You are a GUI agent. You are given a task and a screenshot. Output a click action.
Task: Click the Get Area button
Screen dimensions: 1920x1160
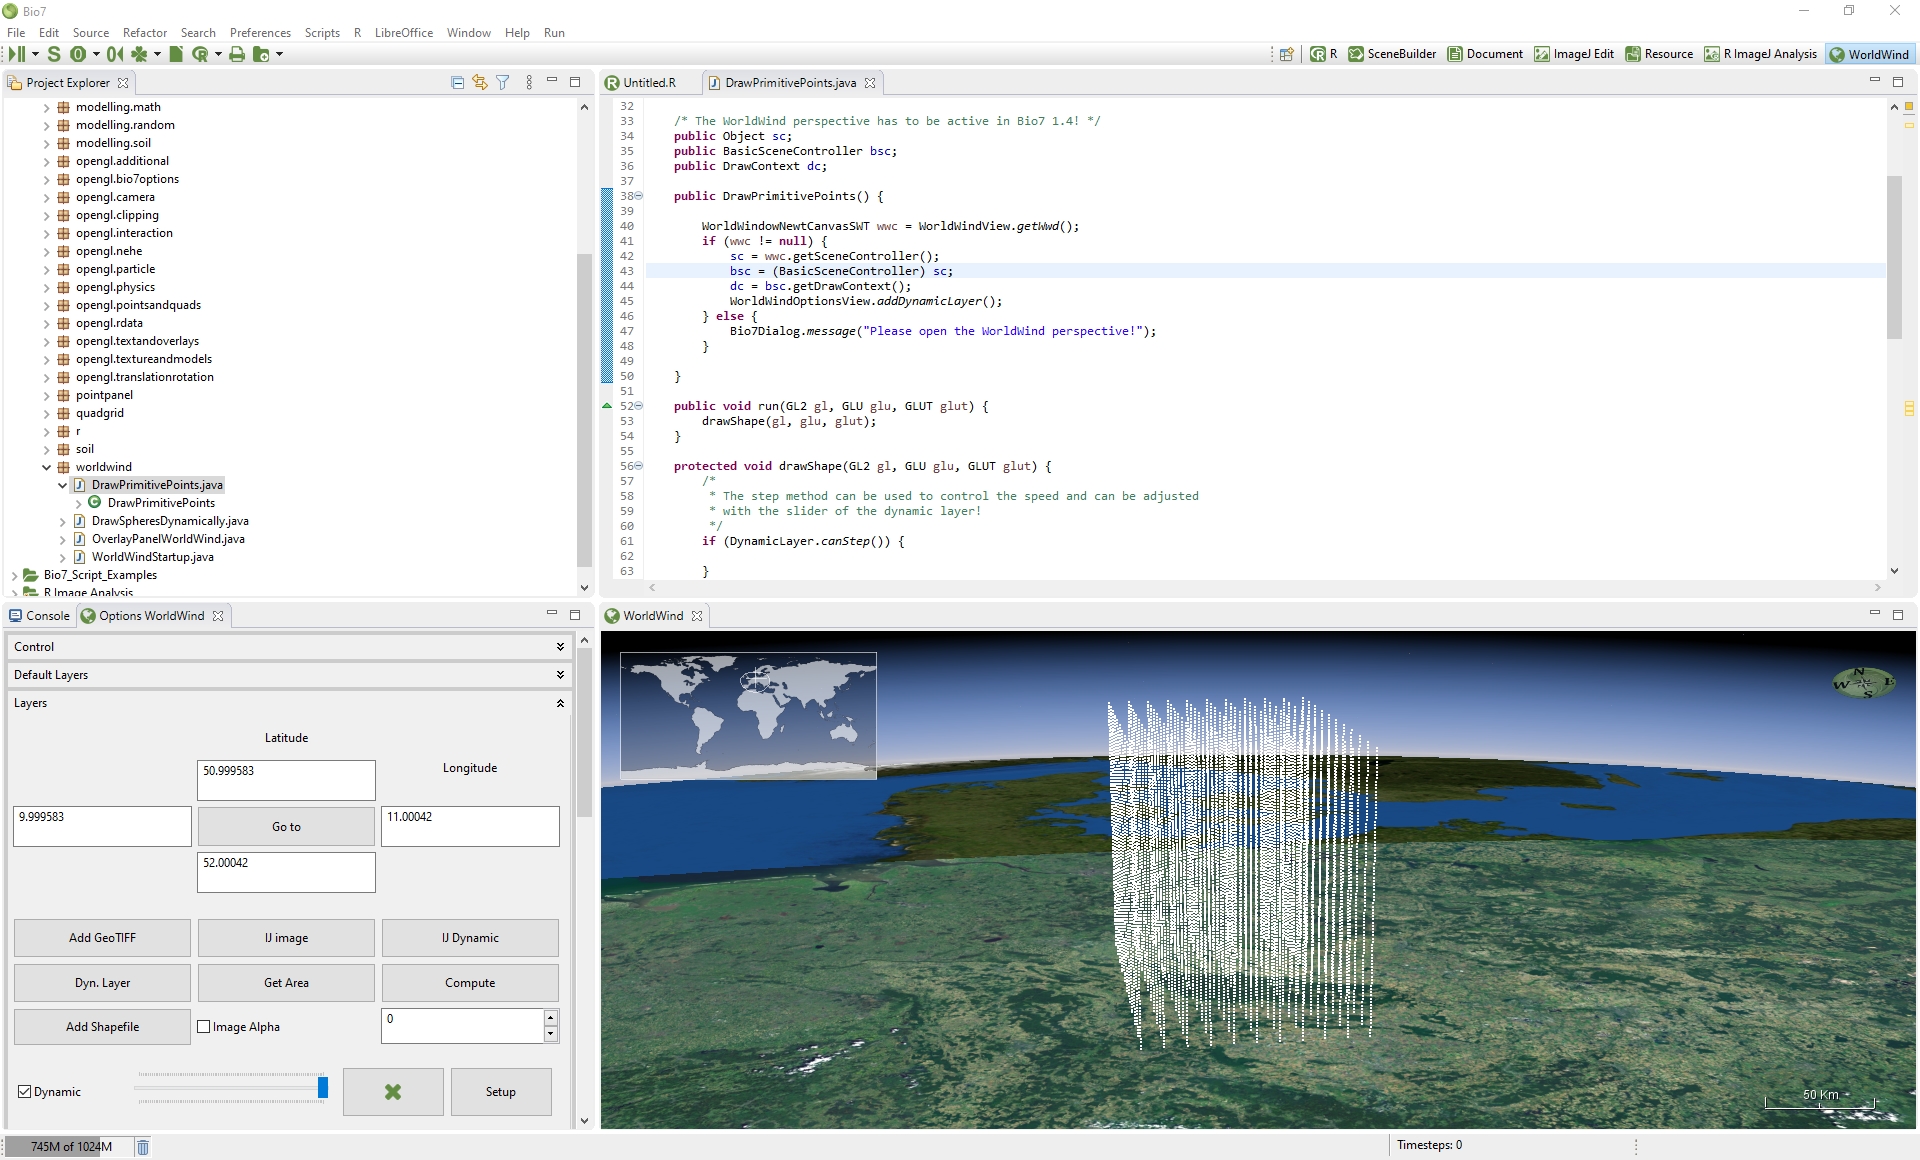[x=286, y=983]
